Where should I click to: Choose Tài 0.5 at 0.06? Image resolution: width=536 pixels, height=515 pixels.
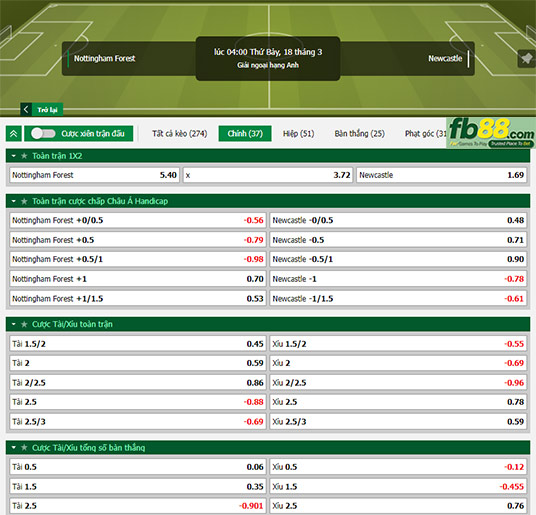pyautogui.click(x=138, y=467)
